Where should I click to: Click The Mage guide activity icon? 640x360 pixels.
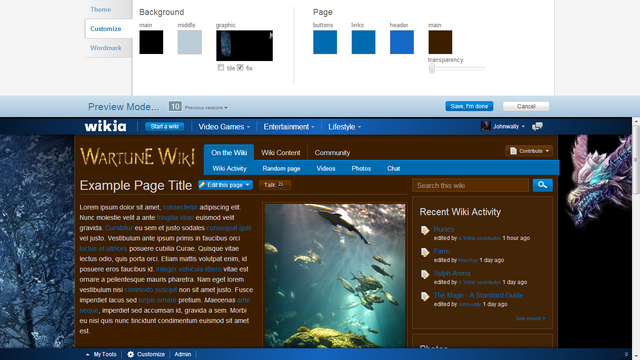pos(425,297)
